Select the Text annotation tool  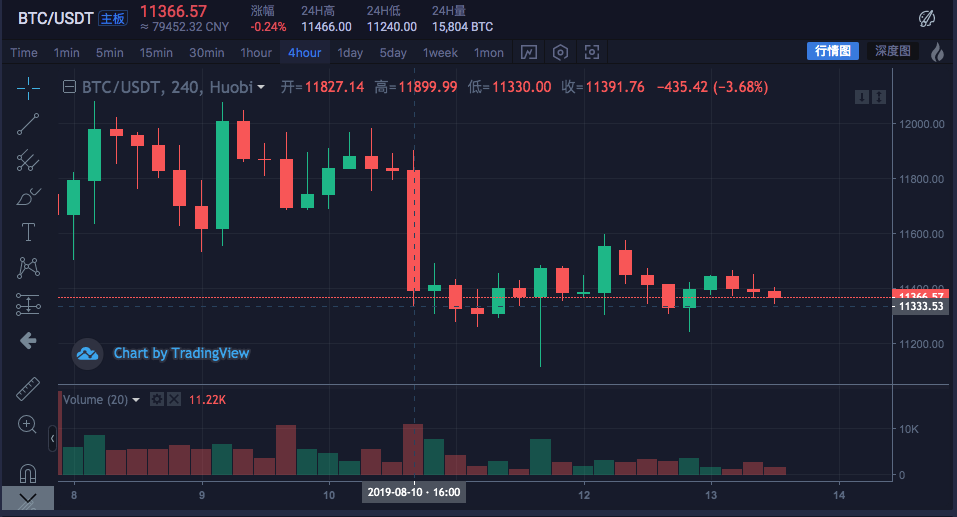click(28, 232)
